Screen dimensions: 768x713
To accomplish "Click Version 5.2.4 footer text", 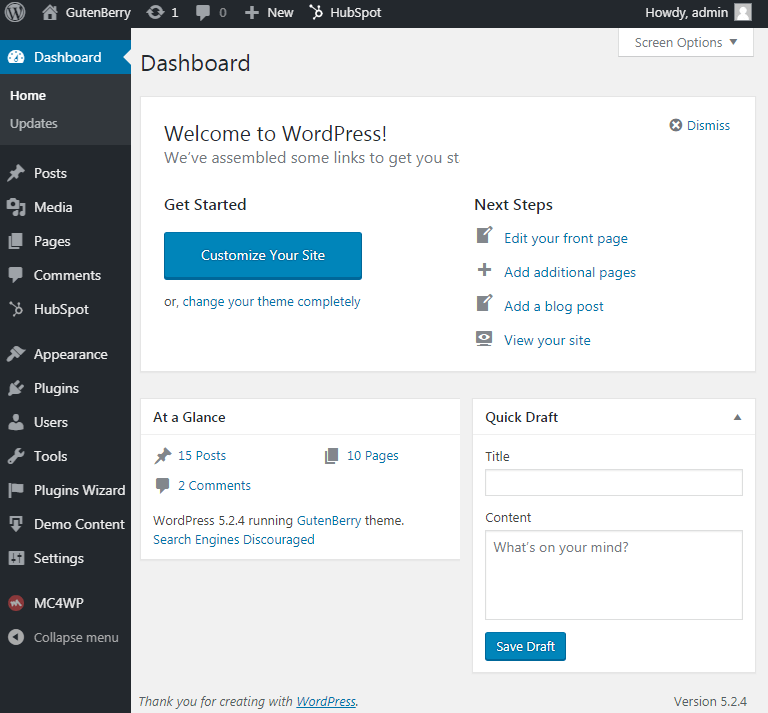I will tap(710, 701).
